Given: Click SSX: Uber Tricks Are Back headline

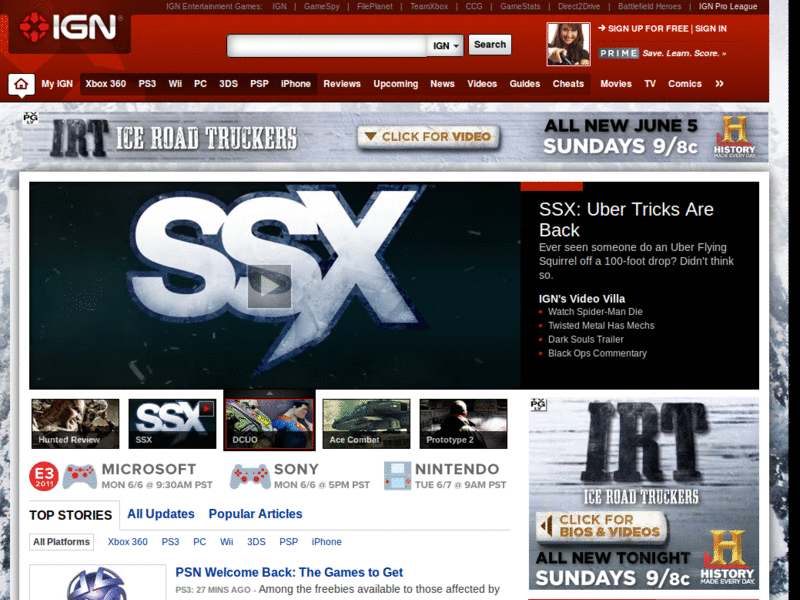Looking at the screenshot, I should coord(627,219).
